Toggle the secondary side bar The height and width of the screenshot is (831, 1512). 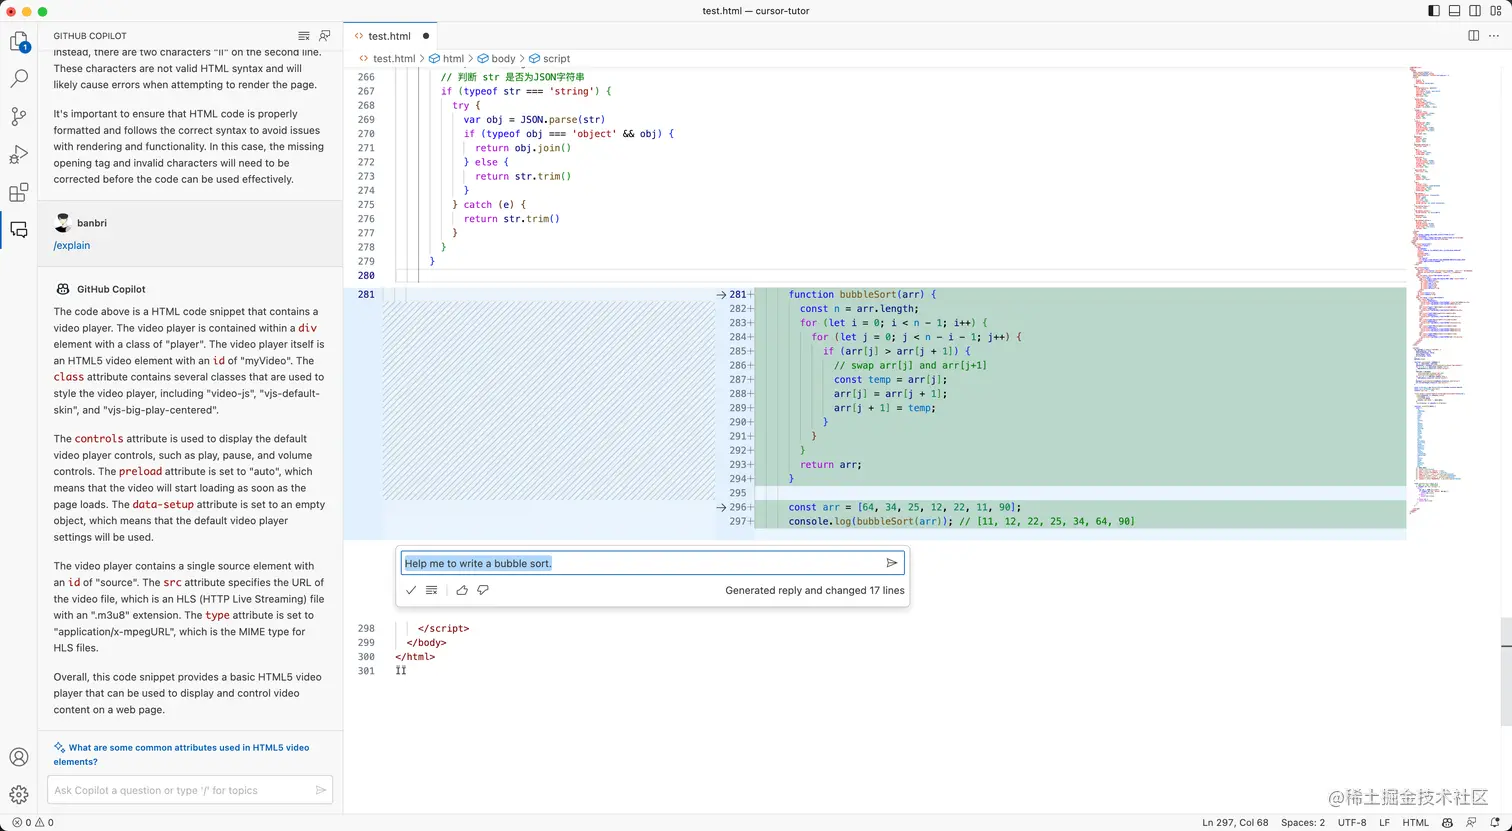pyautogui.click(x=1476, y=11)
